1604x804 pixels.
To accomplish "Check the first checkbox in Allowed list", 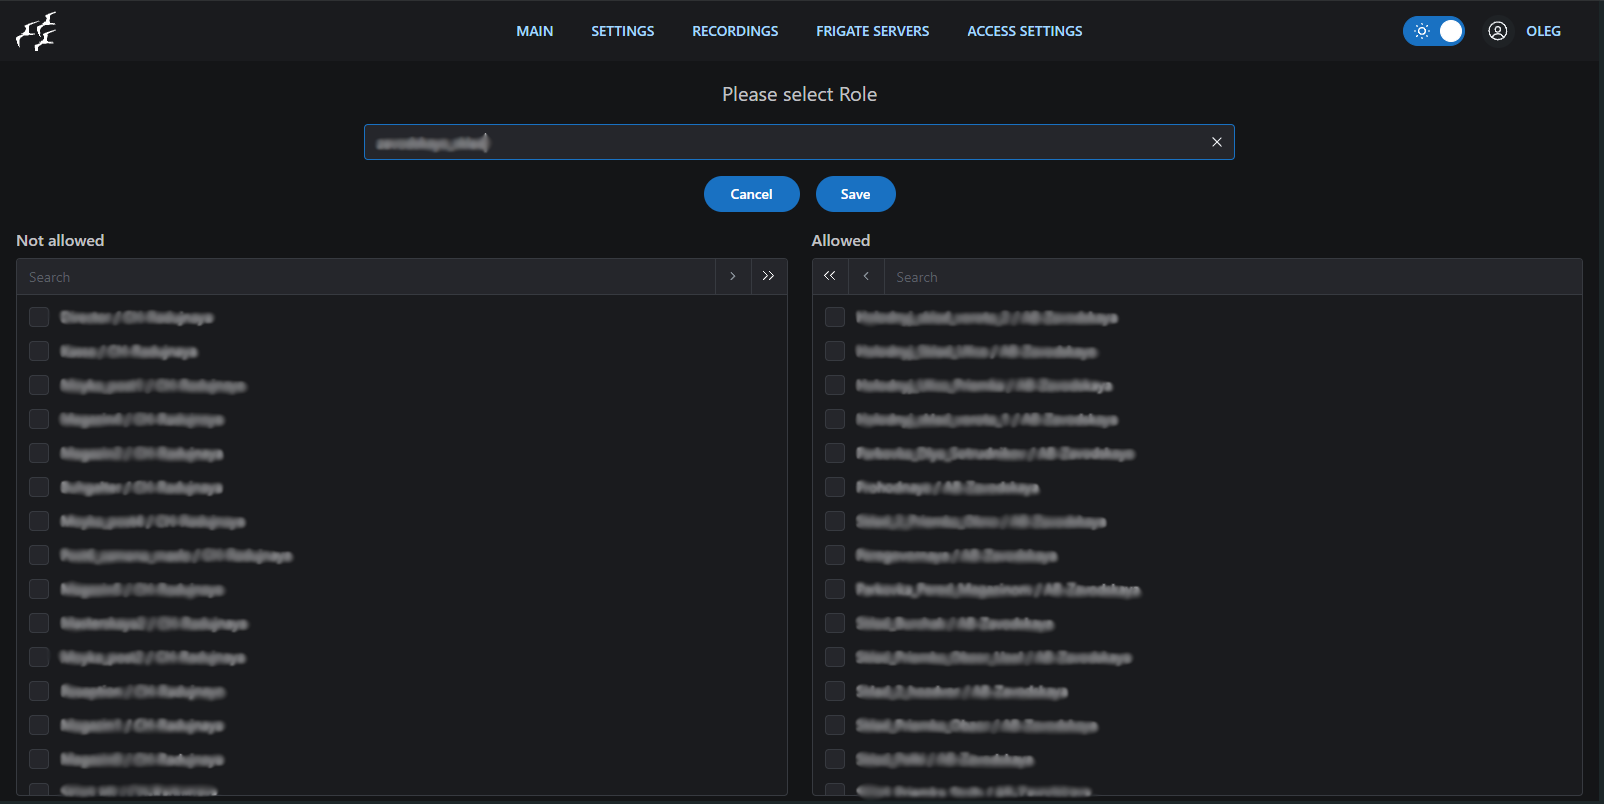I will pyautogui.click(x=835, y=317).
